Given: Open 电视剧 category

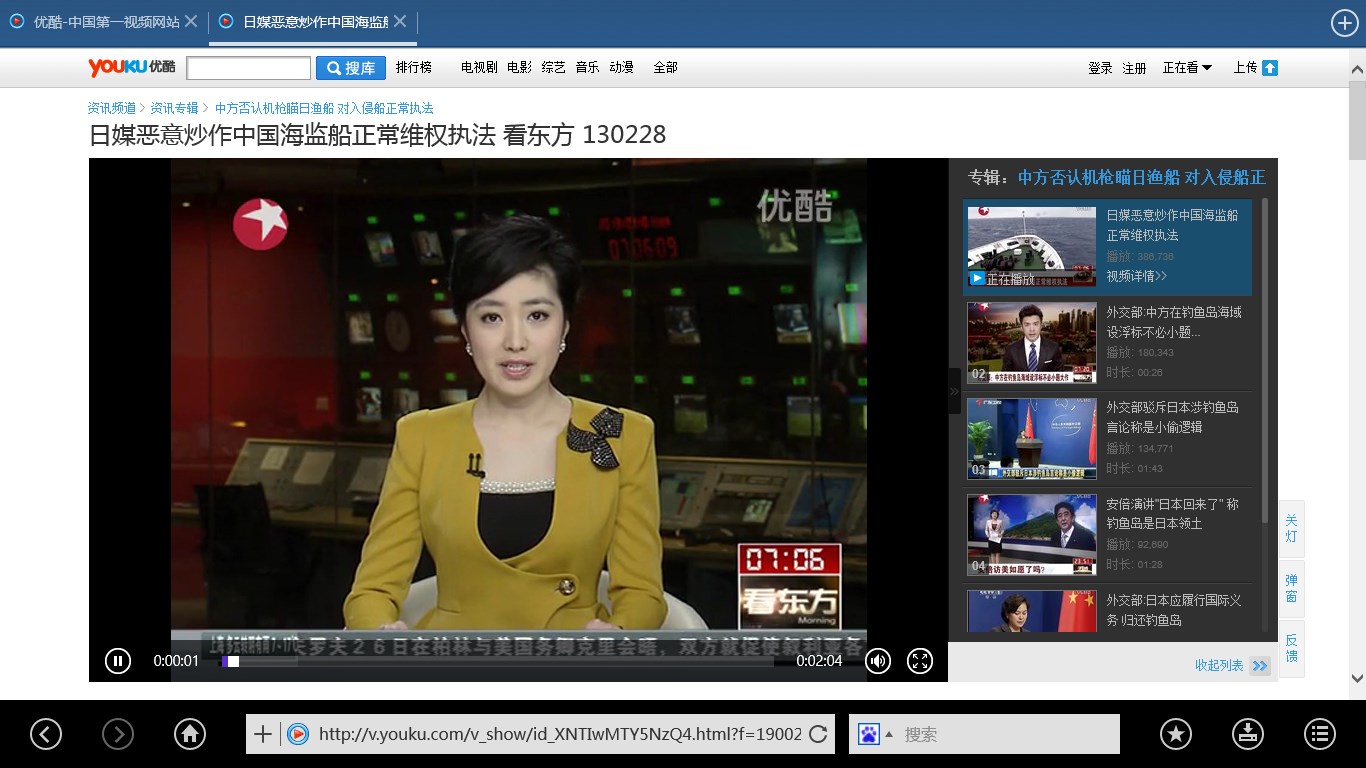Looking at the screenshot, I should pos(479,68).
